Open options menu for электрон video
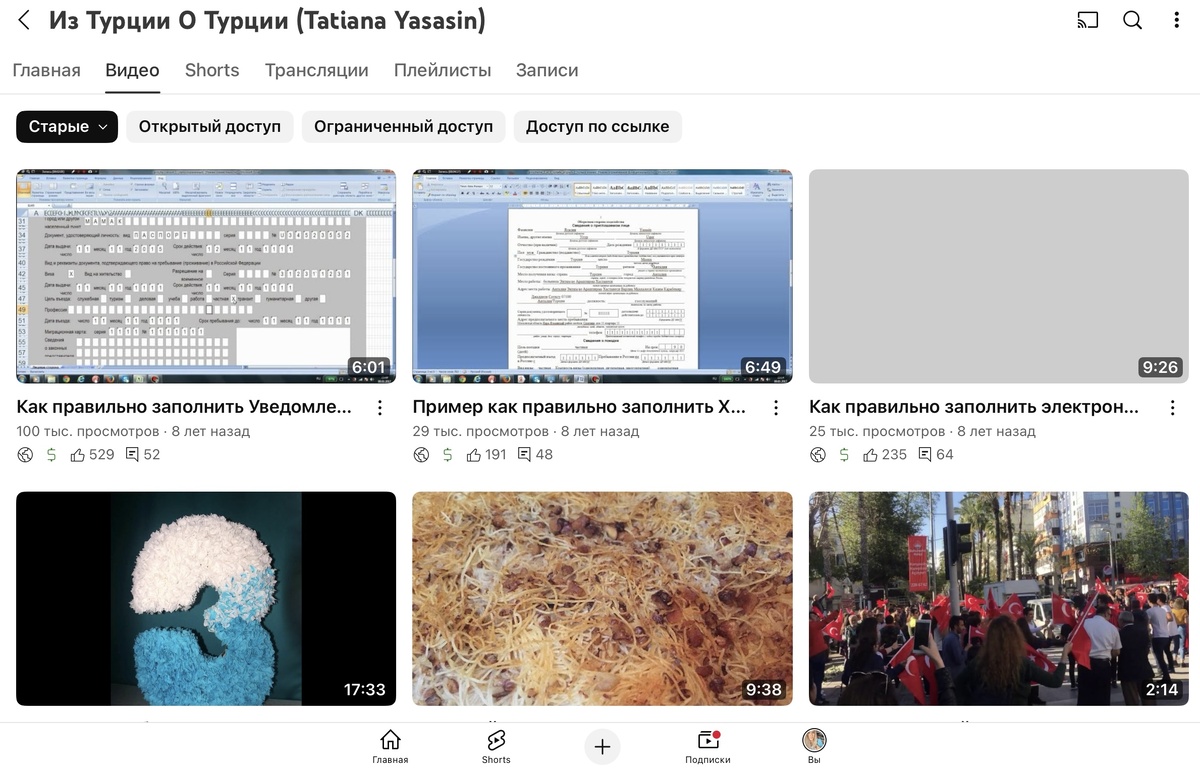The width and height of the screenshot is (1200, 770). coord(1172,408)
